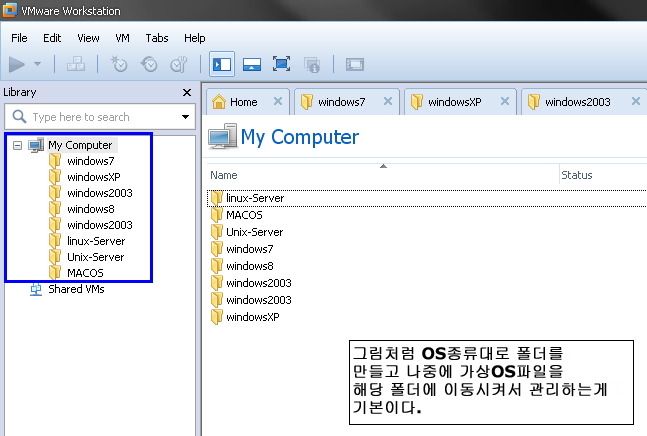Toggle the library sidebar view icon
The image size is (647, 436).
click(x=222, y=64)
